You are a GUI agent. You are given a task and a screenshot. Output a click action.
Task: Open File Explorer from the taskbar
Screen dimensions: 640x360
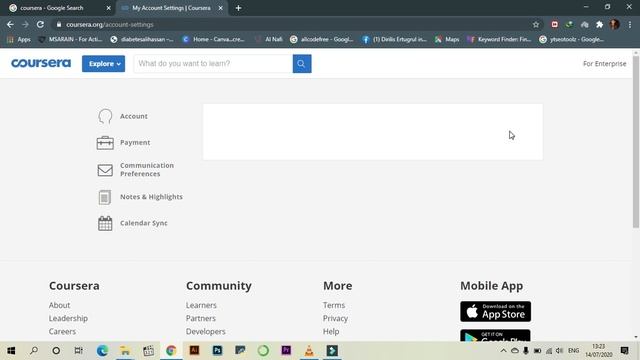(125, 351)
